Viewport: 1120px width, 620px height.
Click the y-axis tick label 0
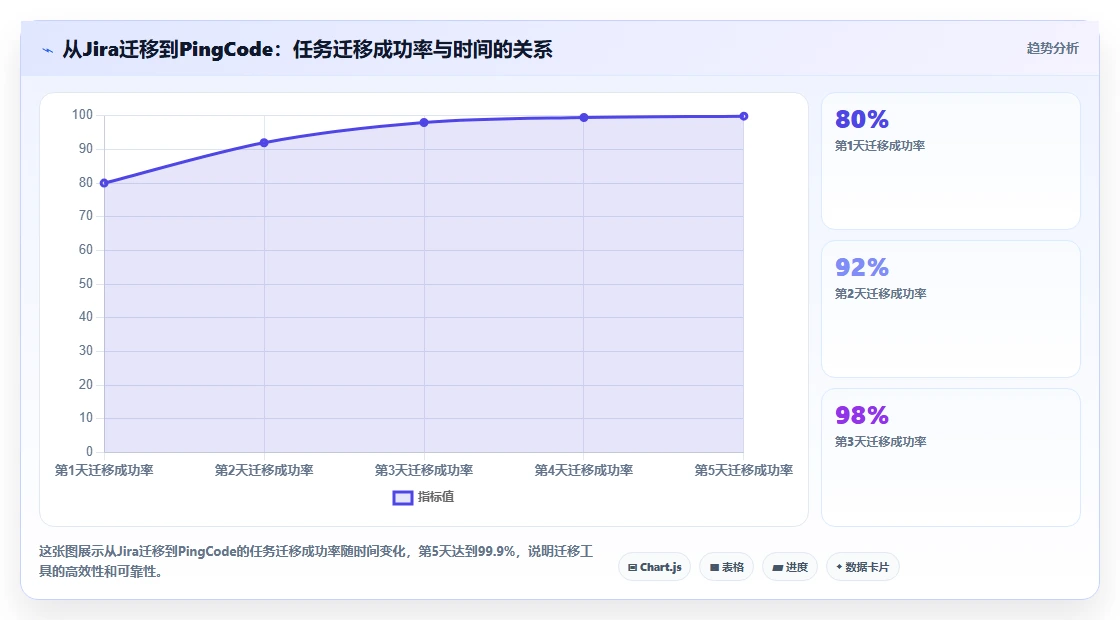pos(89,451)
